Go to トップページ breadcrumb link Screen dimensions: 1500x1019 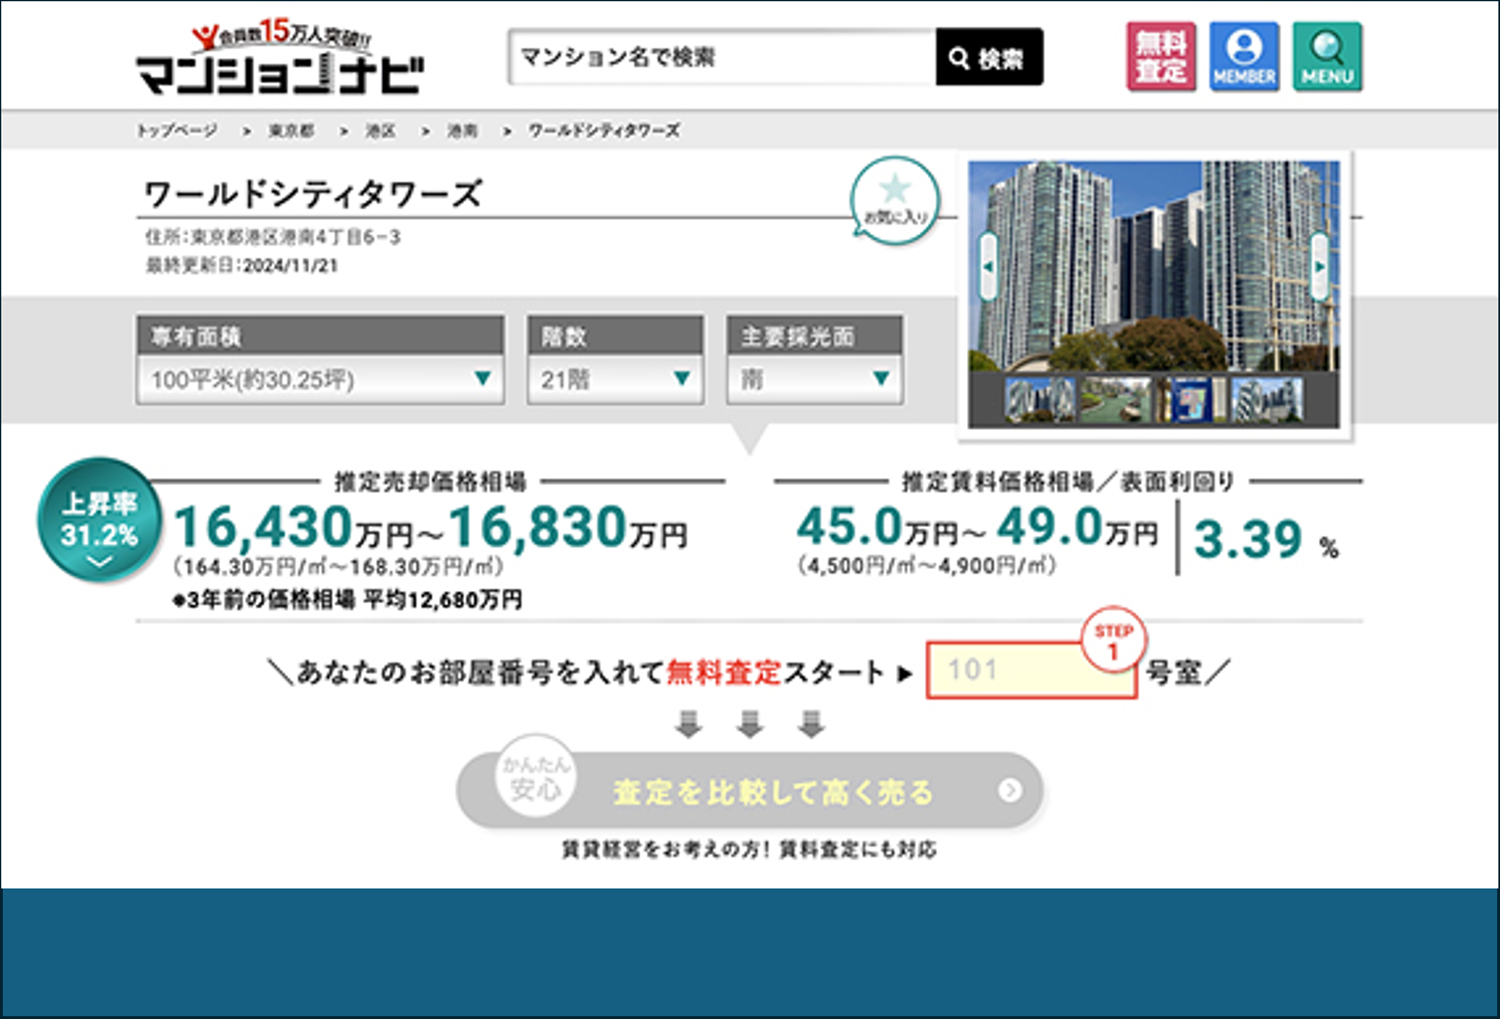177,131
